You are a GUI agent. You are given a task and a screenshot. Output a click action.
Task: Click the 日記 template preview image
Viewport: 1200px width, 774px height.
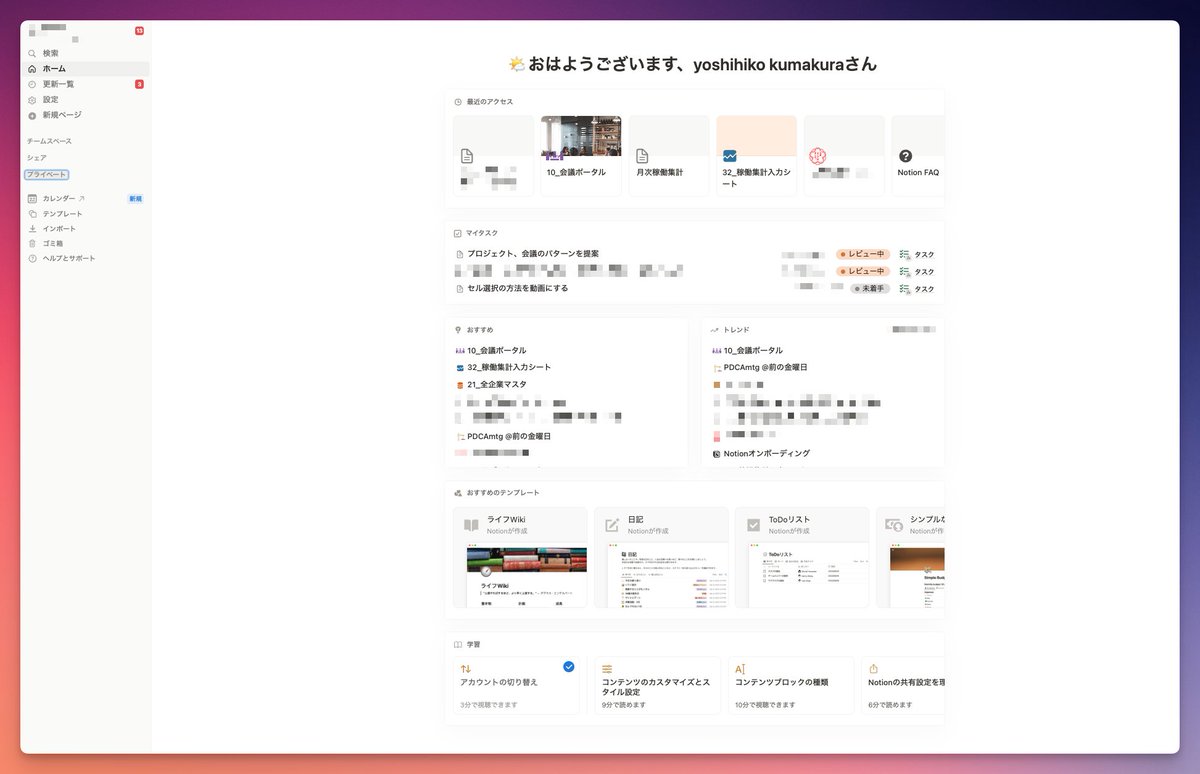point(667,575)
